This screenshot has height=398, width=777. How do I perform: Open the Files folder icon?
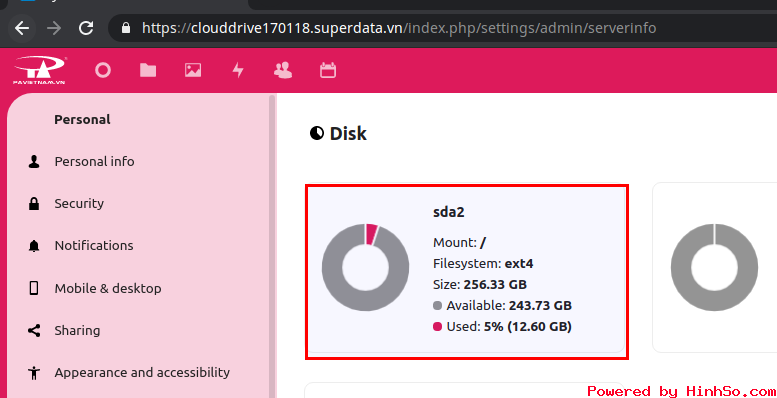(x=148, y=70)
